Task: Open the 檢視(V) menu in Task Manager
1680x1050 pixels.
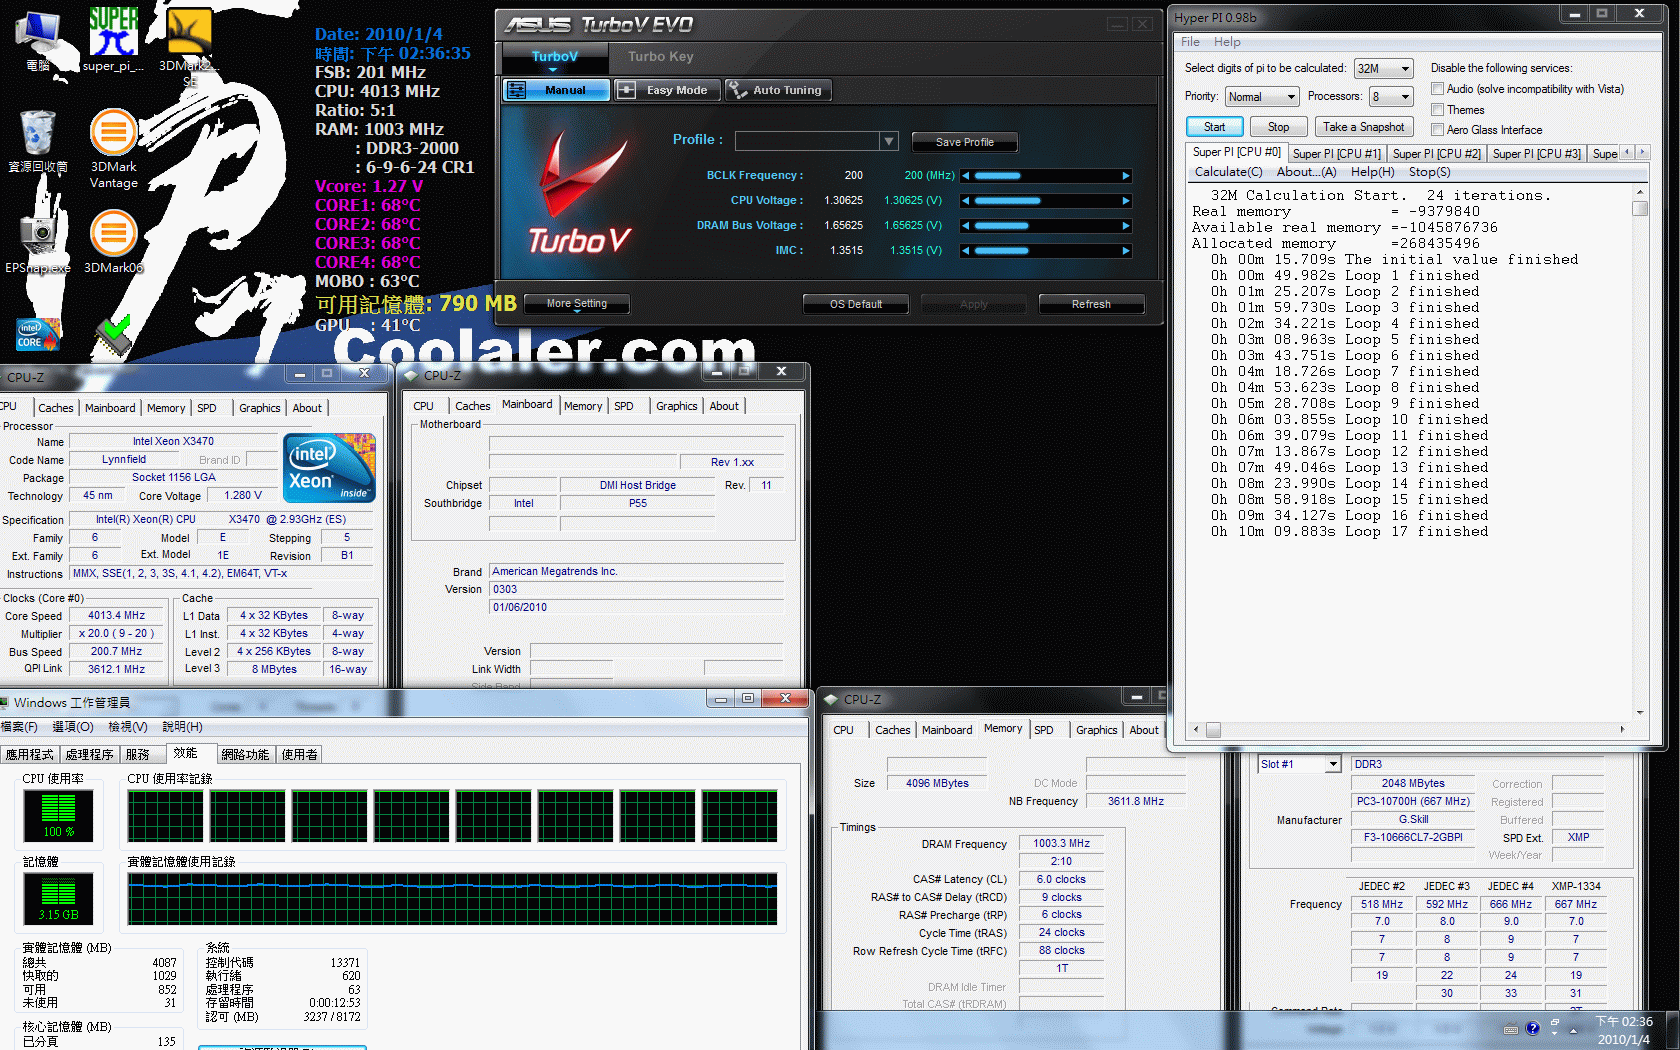Action: [128, 727]
